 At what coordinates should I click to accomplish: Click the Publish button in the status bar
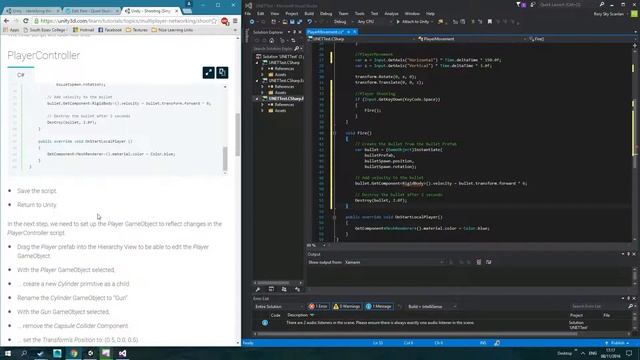tap(617, 343)
